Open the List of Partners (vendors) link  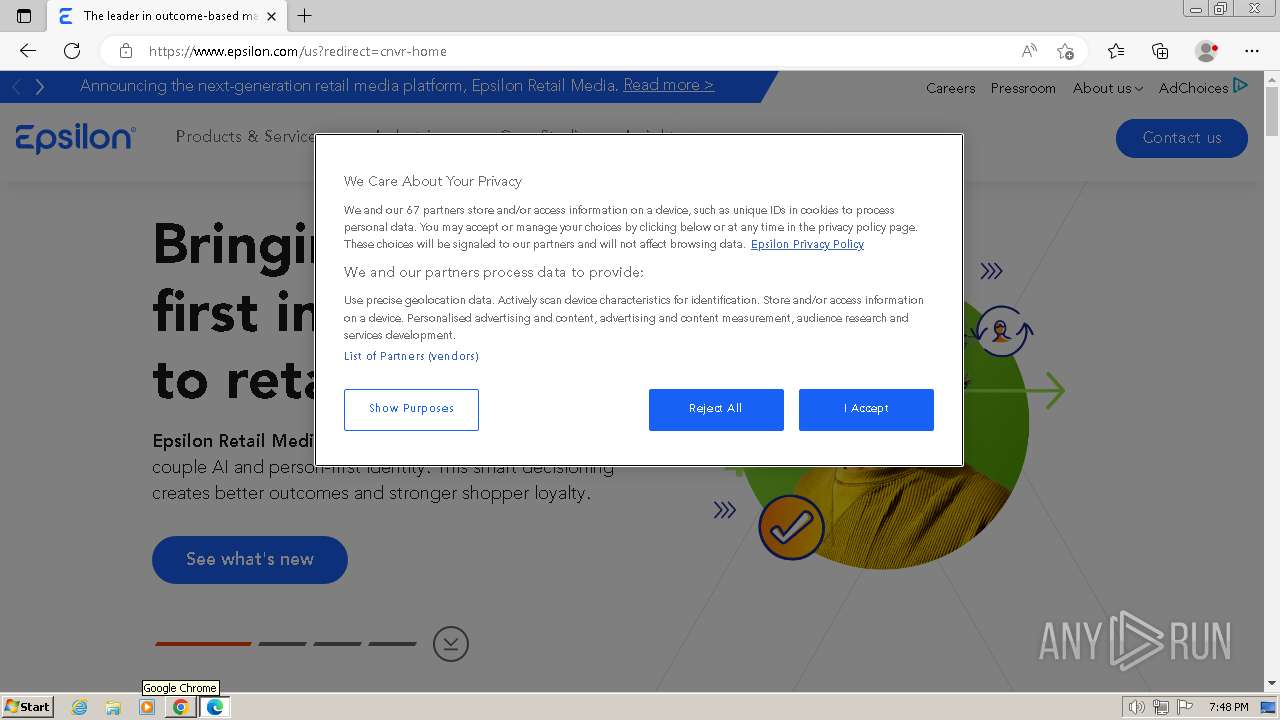[x=411, y=356]
